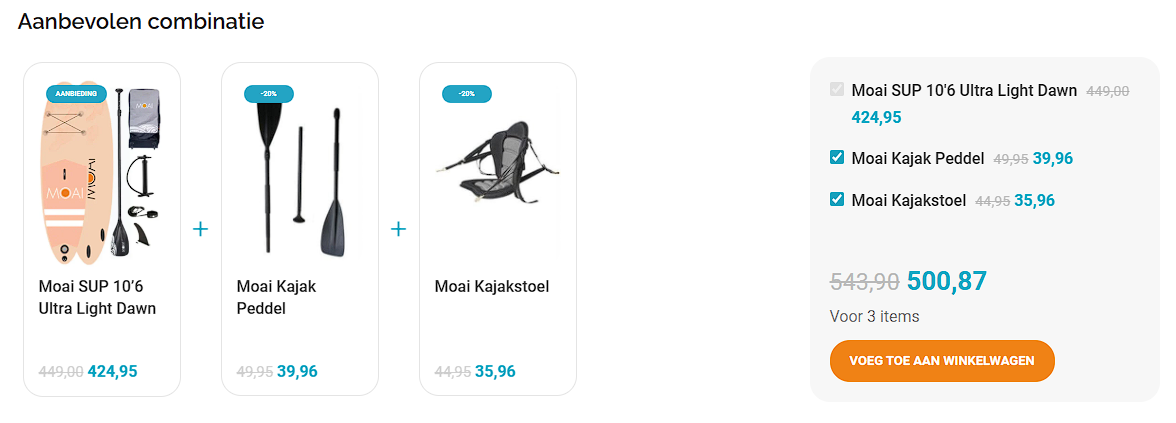
Task: Open Moai SUP 10'6 Ultra Light Dawn card title
Action: (x=98, y=298)
